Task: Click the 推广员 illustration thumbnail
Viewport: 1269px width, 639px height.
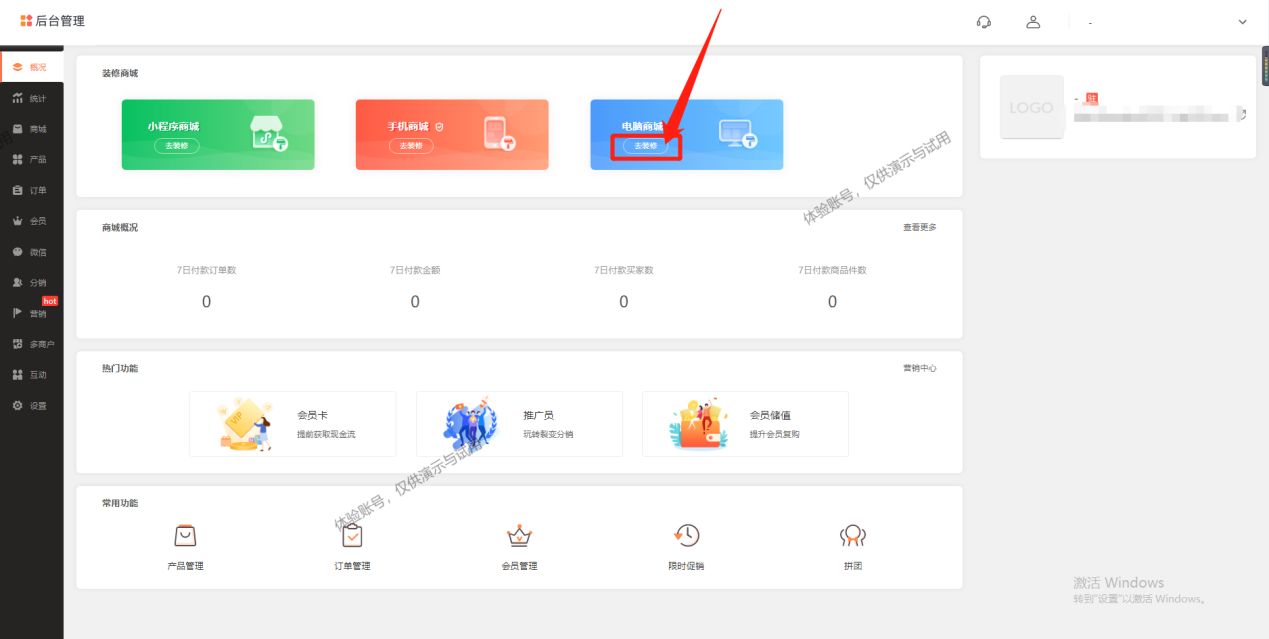Action: (470, 424)
